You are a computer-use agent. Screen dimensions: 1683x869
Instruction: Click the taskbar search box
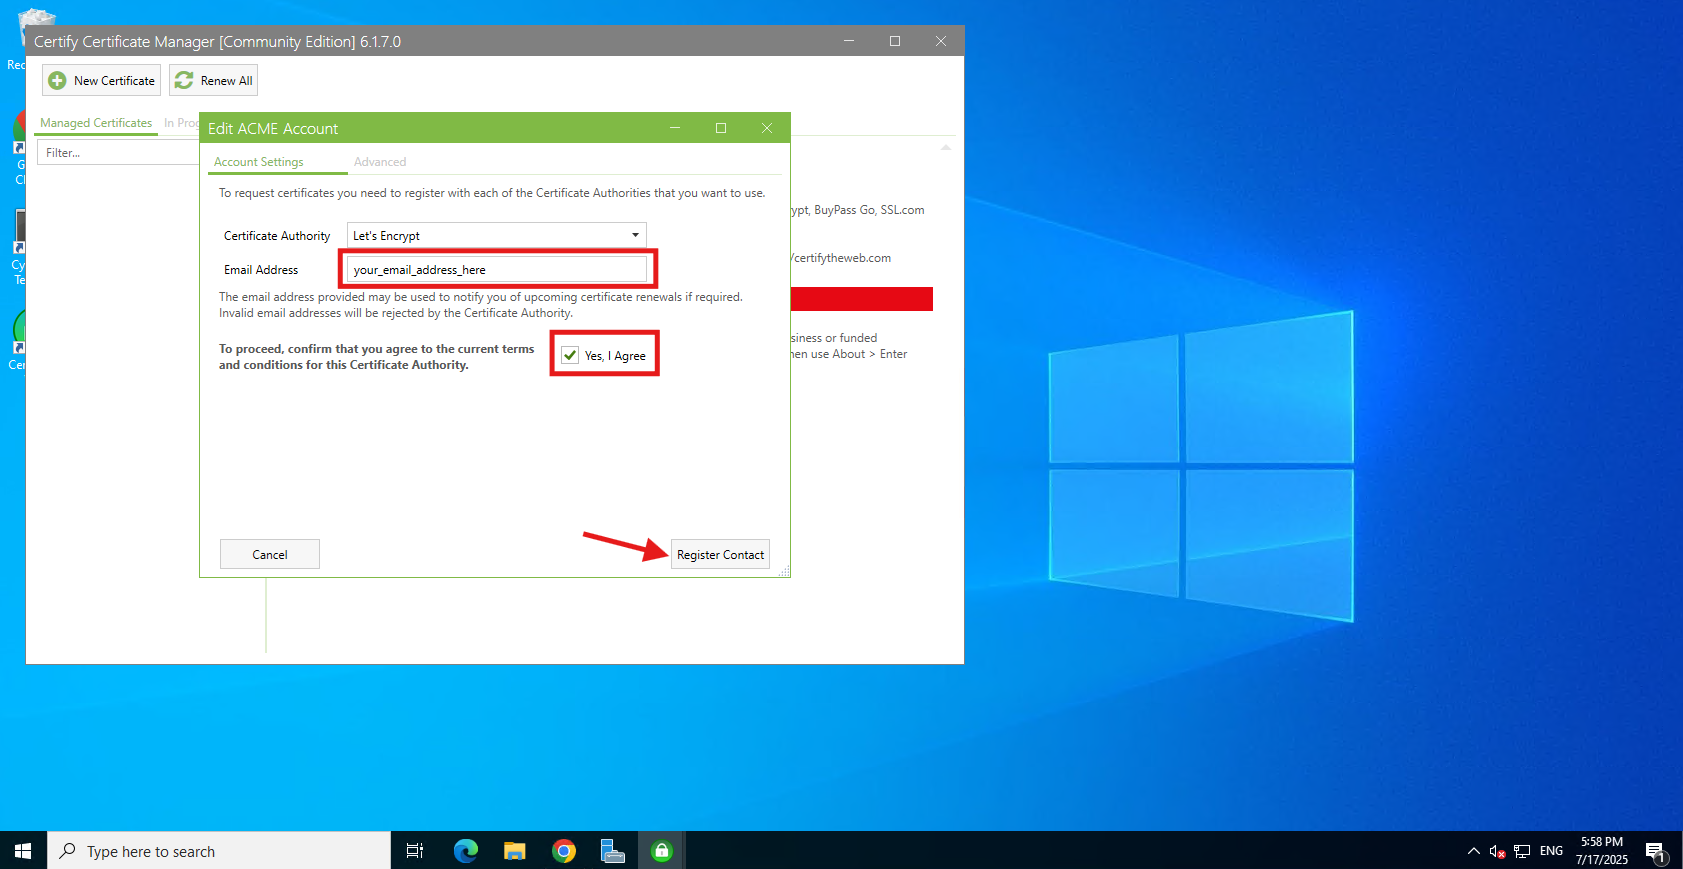(x=219, y=851)
